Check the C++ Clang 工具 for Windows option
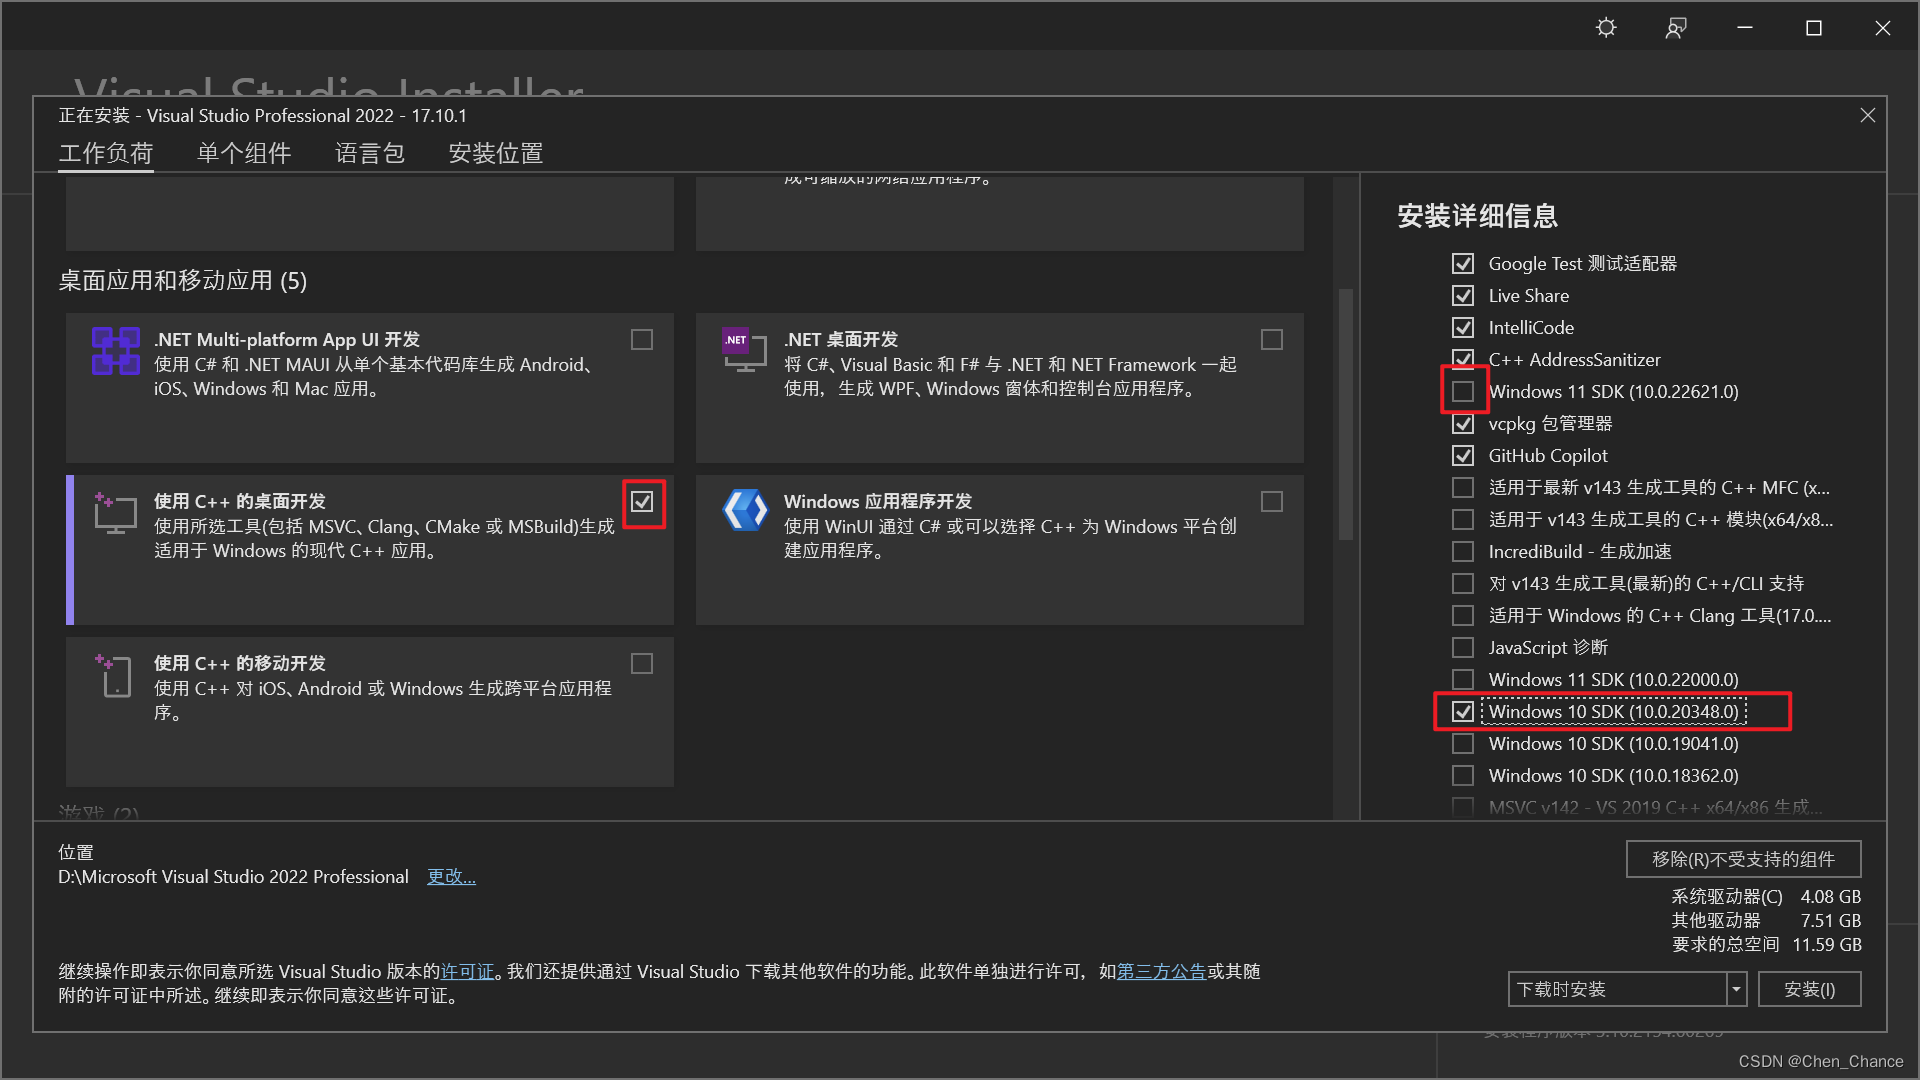This screenshot has height=1080, width=1920. pyautogui.click(x=1463, y=616)
